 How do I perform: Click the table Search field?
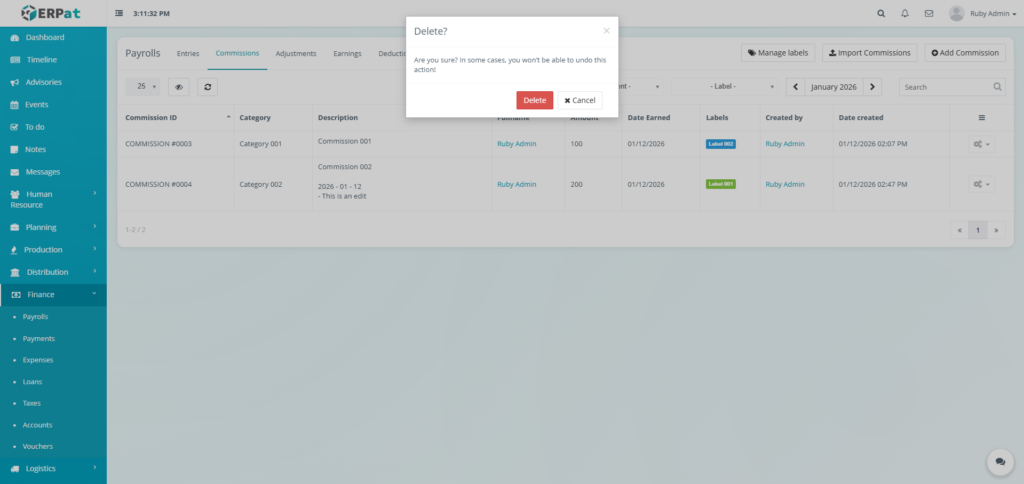pos(952,87)
